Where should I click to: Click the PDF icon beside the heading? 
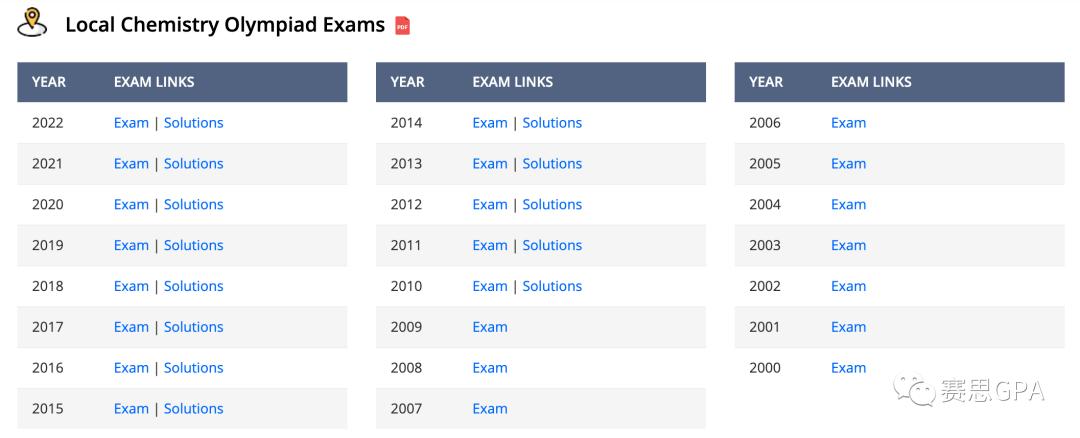point(403,26)
